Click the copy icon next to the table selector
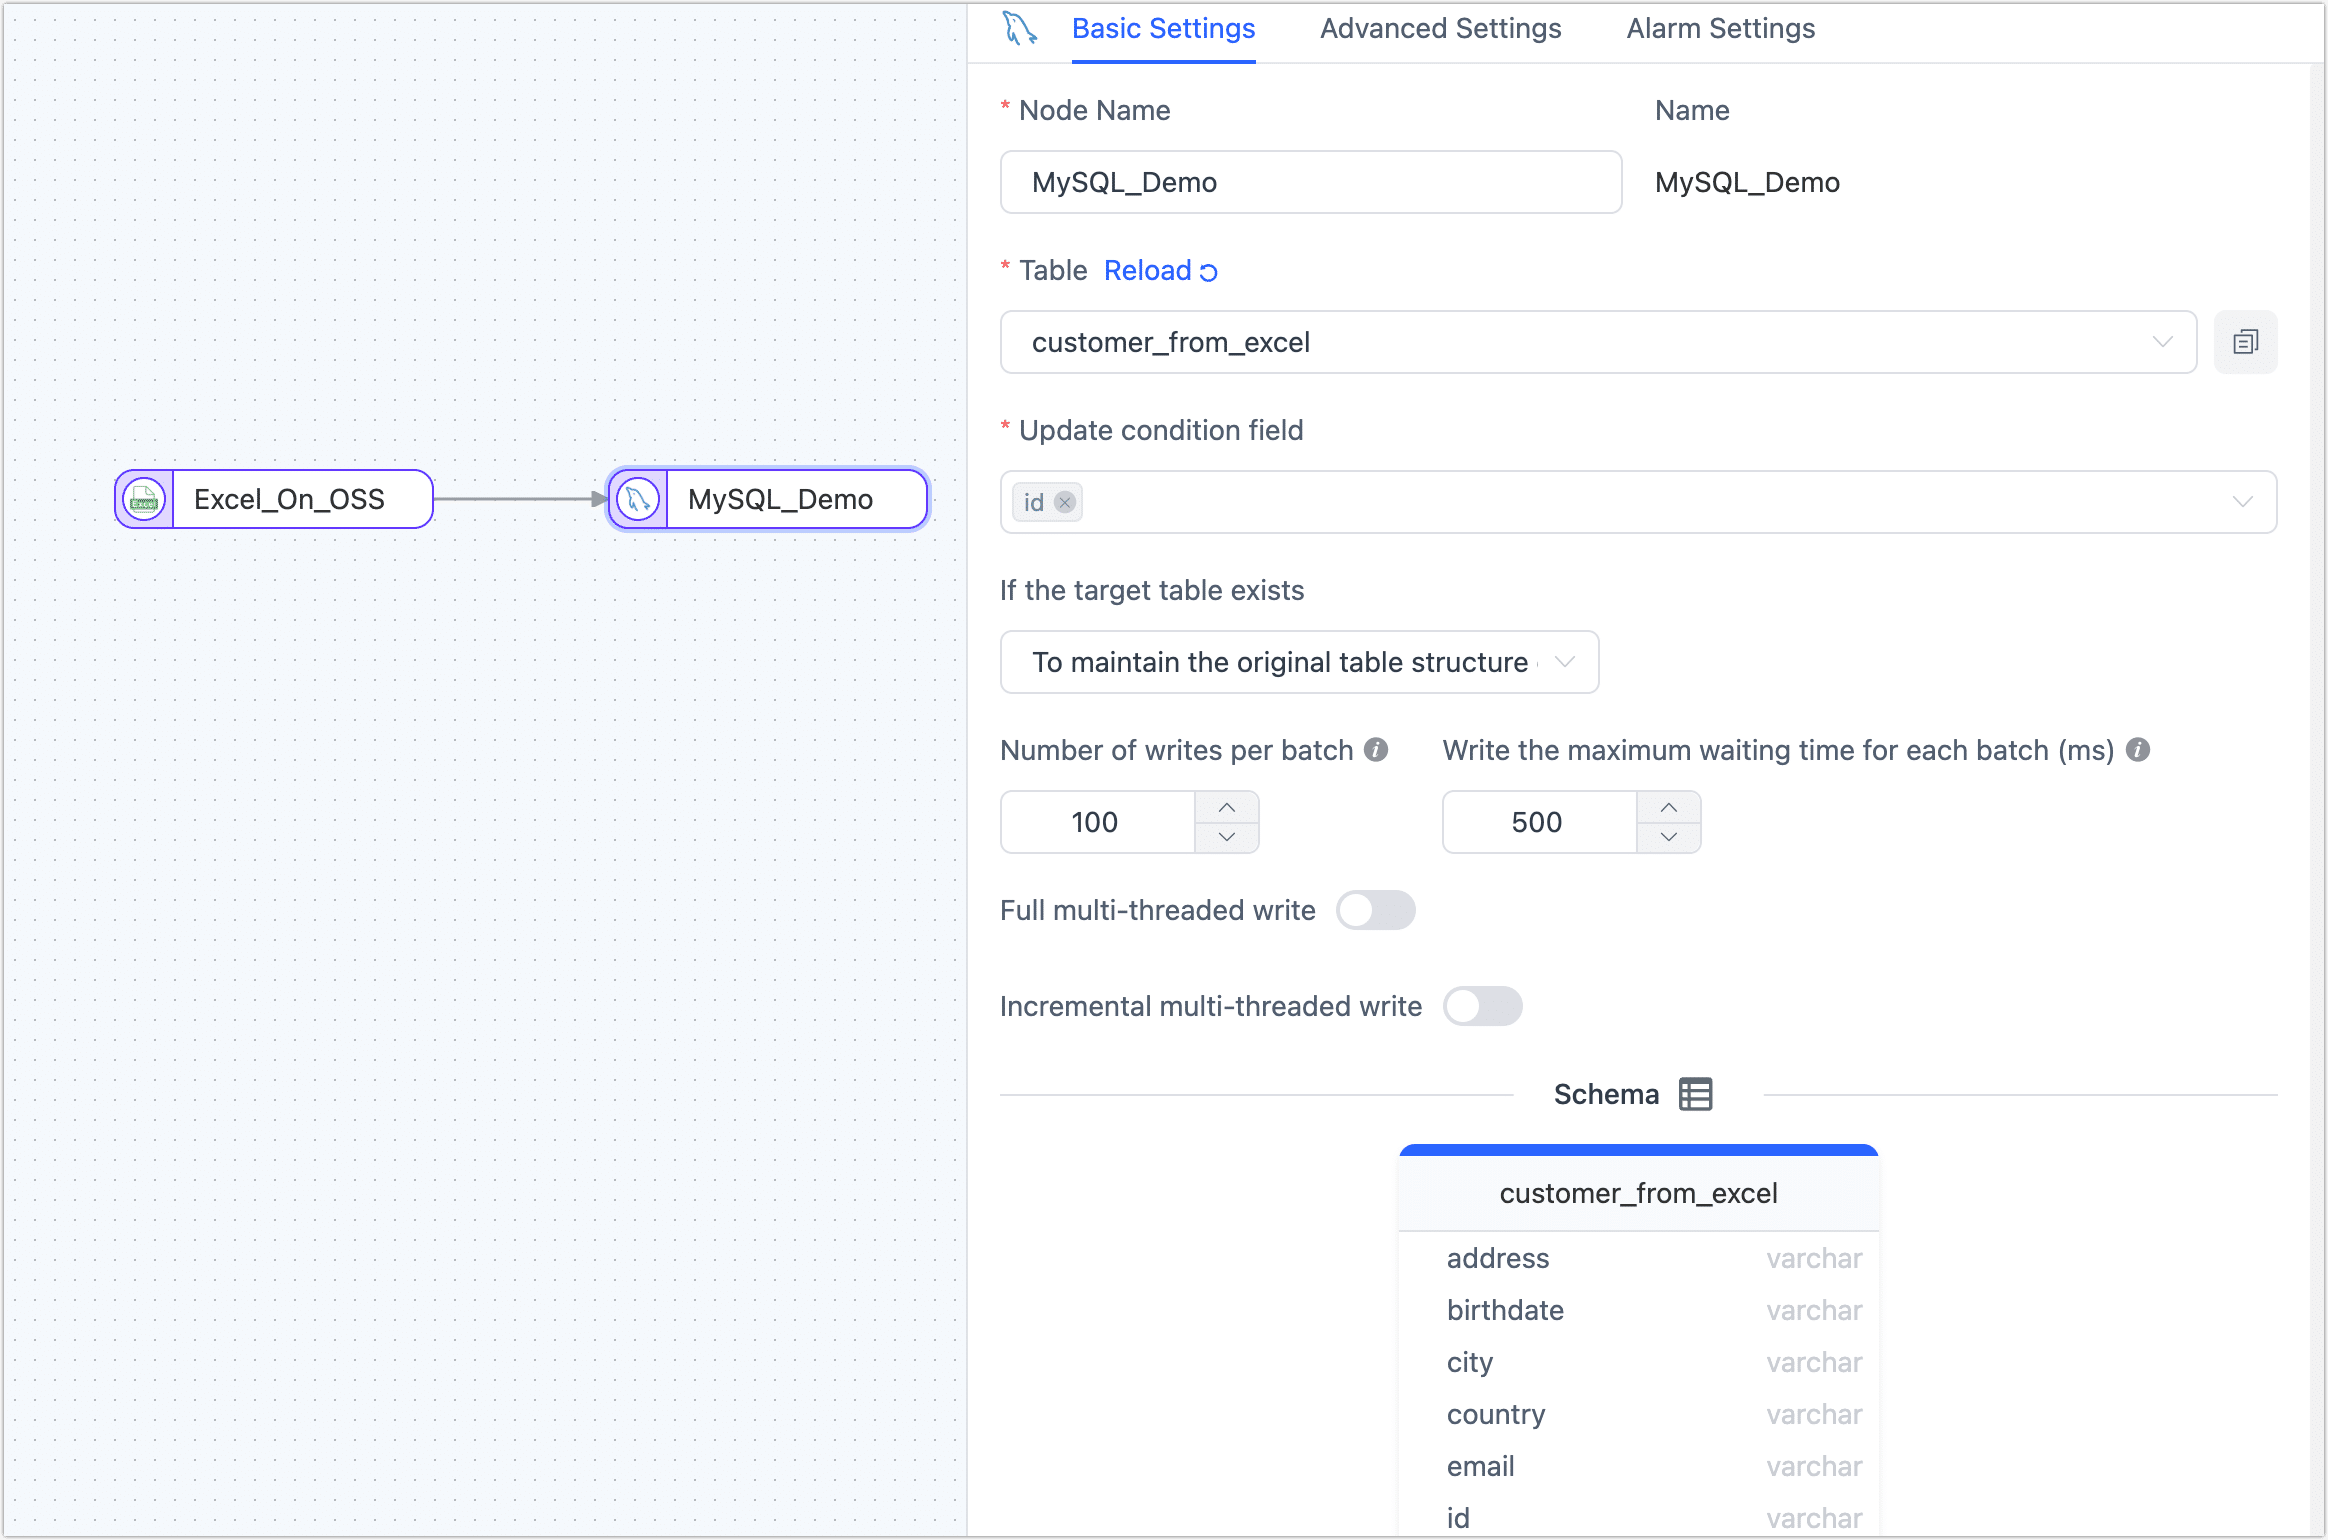The height and width of the screenshot is (1540, 2328). point(2246,341)
